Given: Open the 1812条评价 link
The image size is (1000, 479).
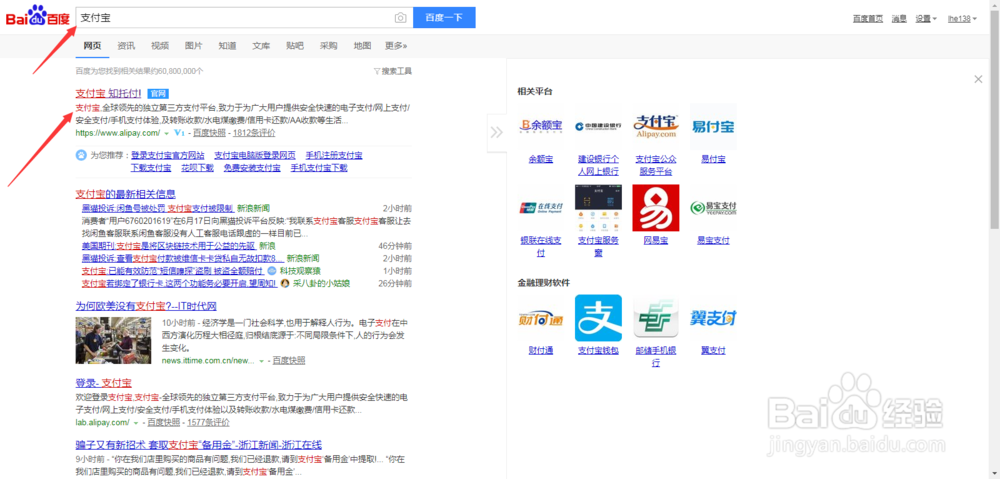Looking at the screenshot, I should coord(254,133).
